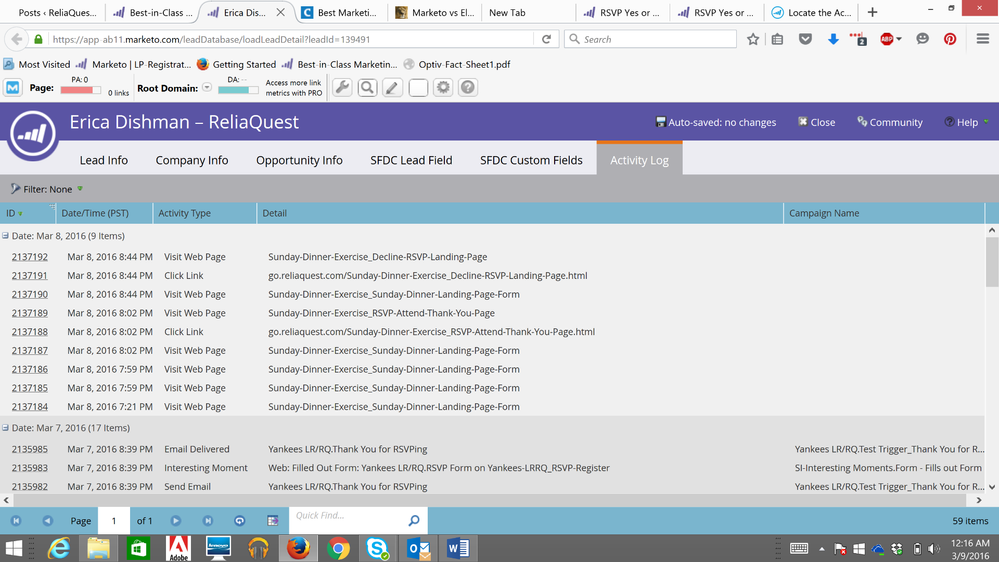Open the Help dropdown menu
Screen dimensions: 999x562
tap(967, 122)
